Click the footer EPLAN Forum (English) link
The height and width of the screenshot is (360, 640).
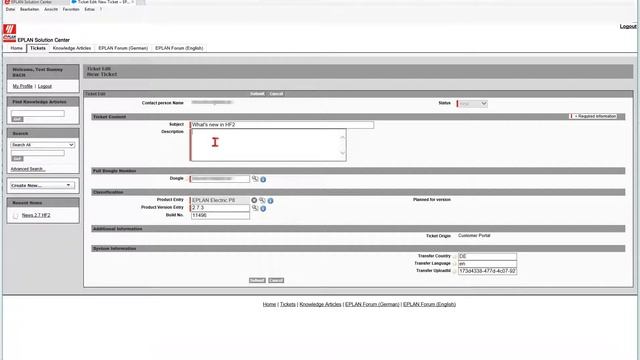429,304
